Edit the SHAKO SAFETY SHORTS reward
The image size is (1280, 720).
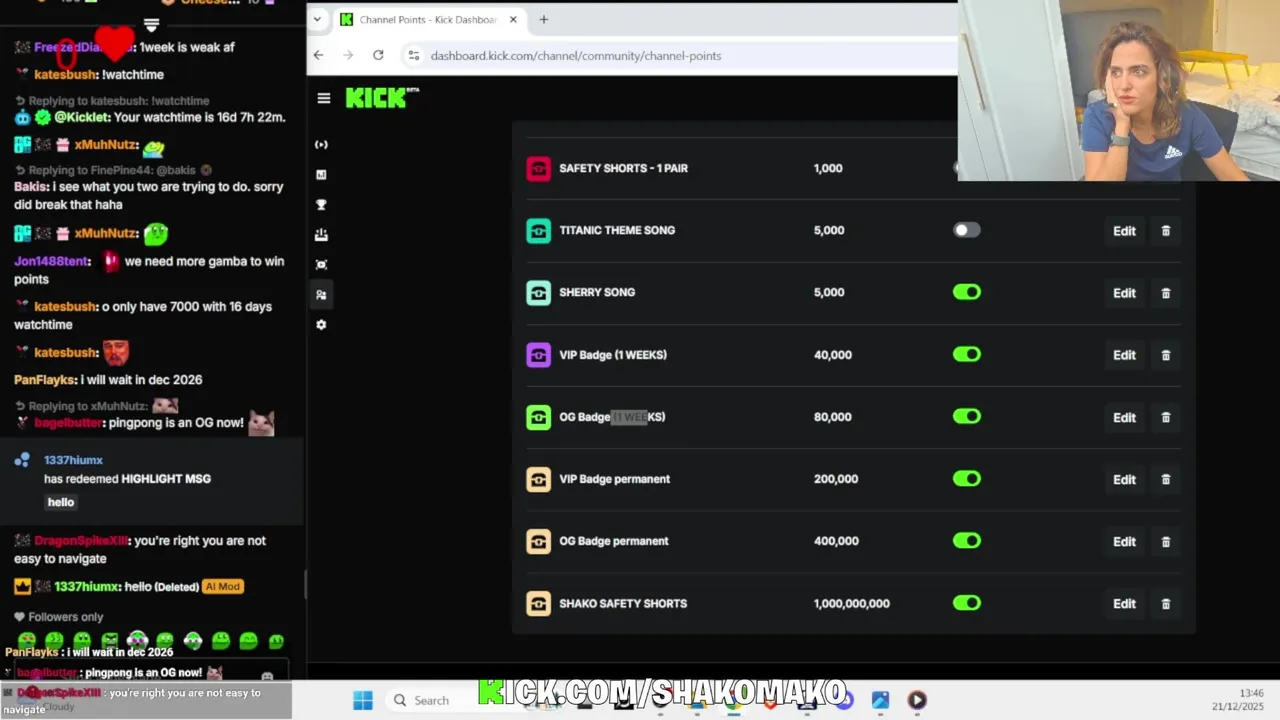point(1124,603)
